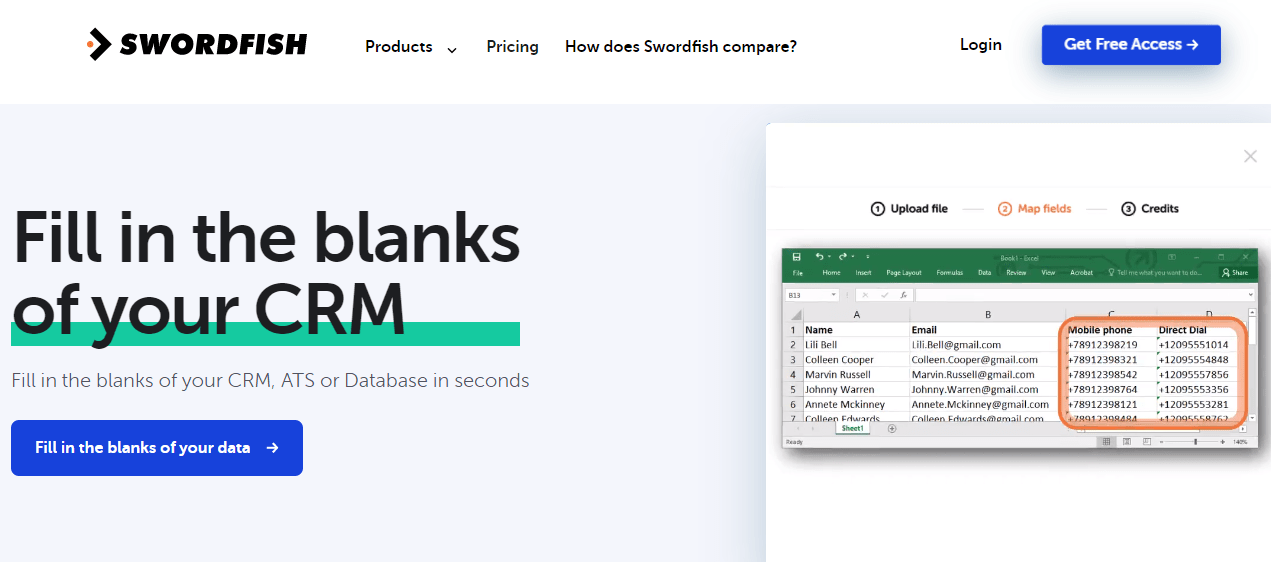Click Lili.Bell@gmail.com cell
Image resolution: width=1271 pixels, height=562 pixels.
(x=987, y=345)
